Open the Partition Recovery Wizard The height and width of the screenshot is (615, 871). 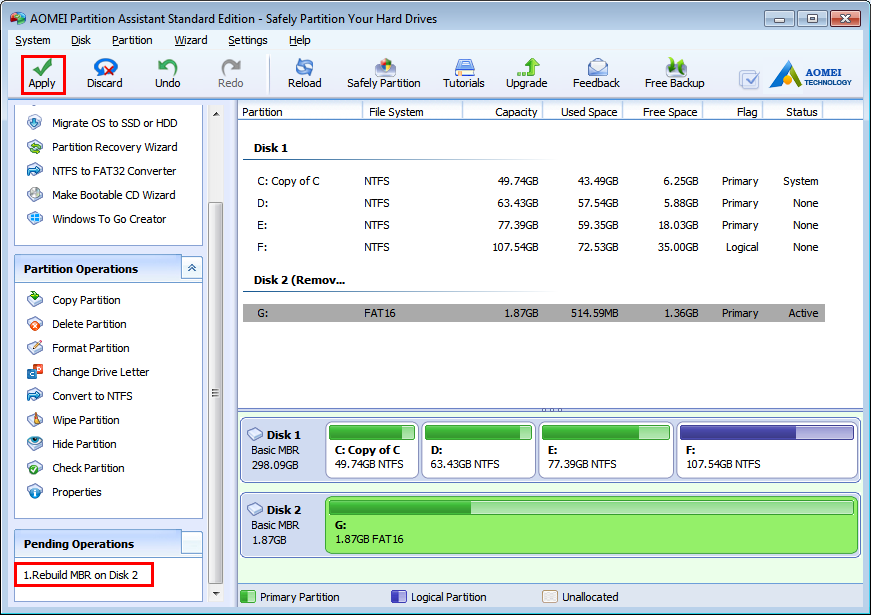pos(103,147)
